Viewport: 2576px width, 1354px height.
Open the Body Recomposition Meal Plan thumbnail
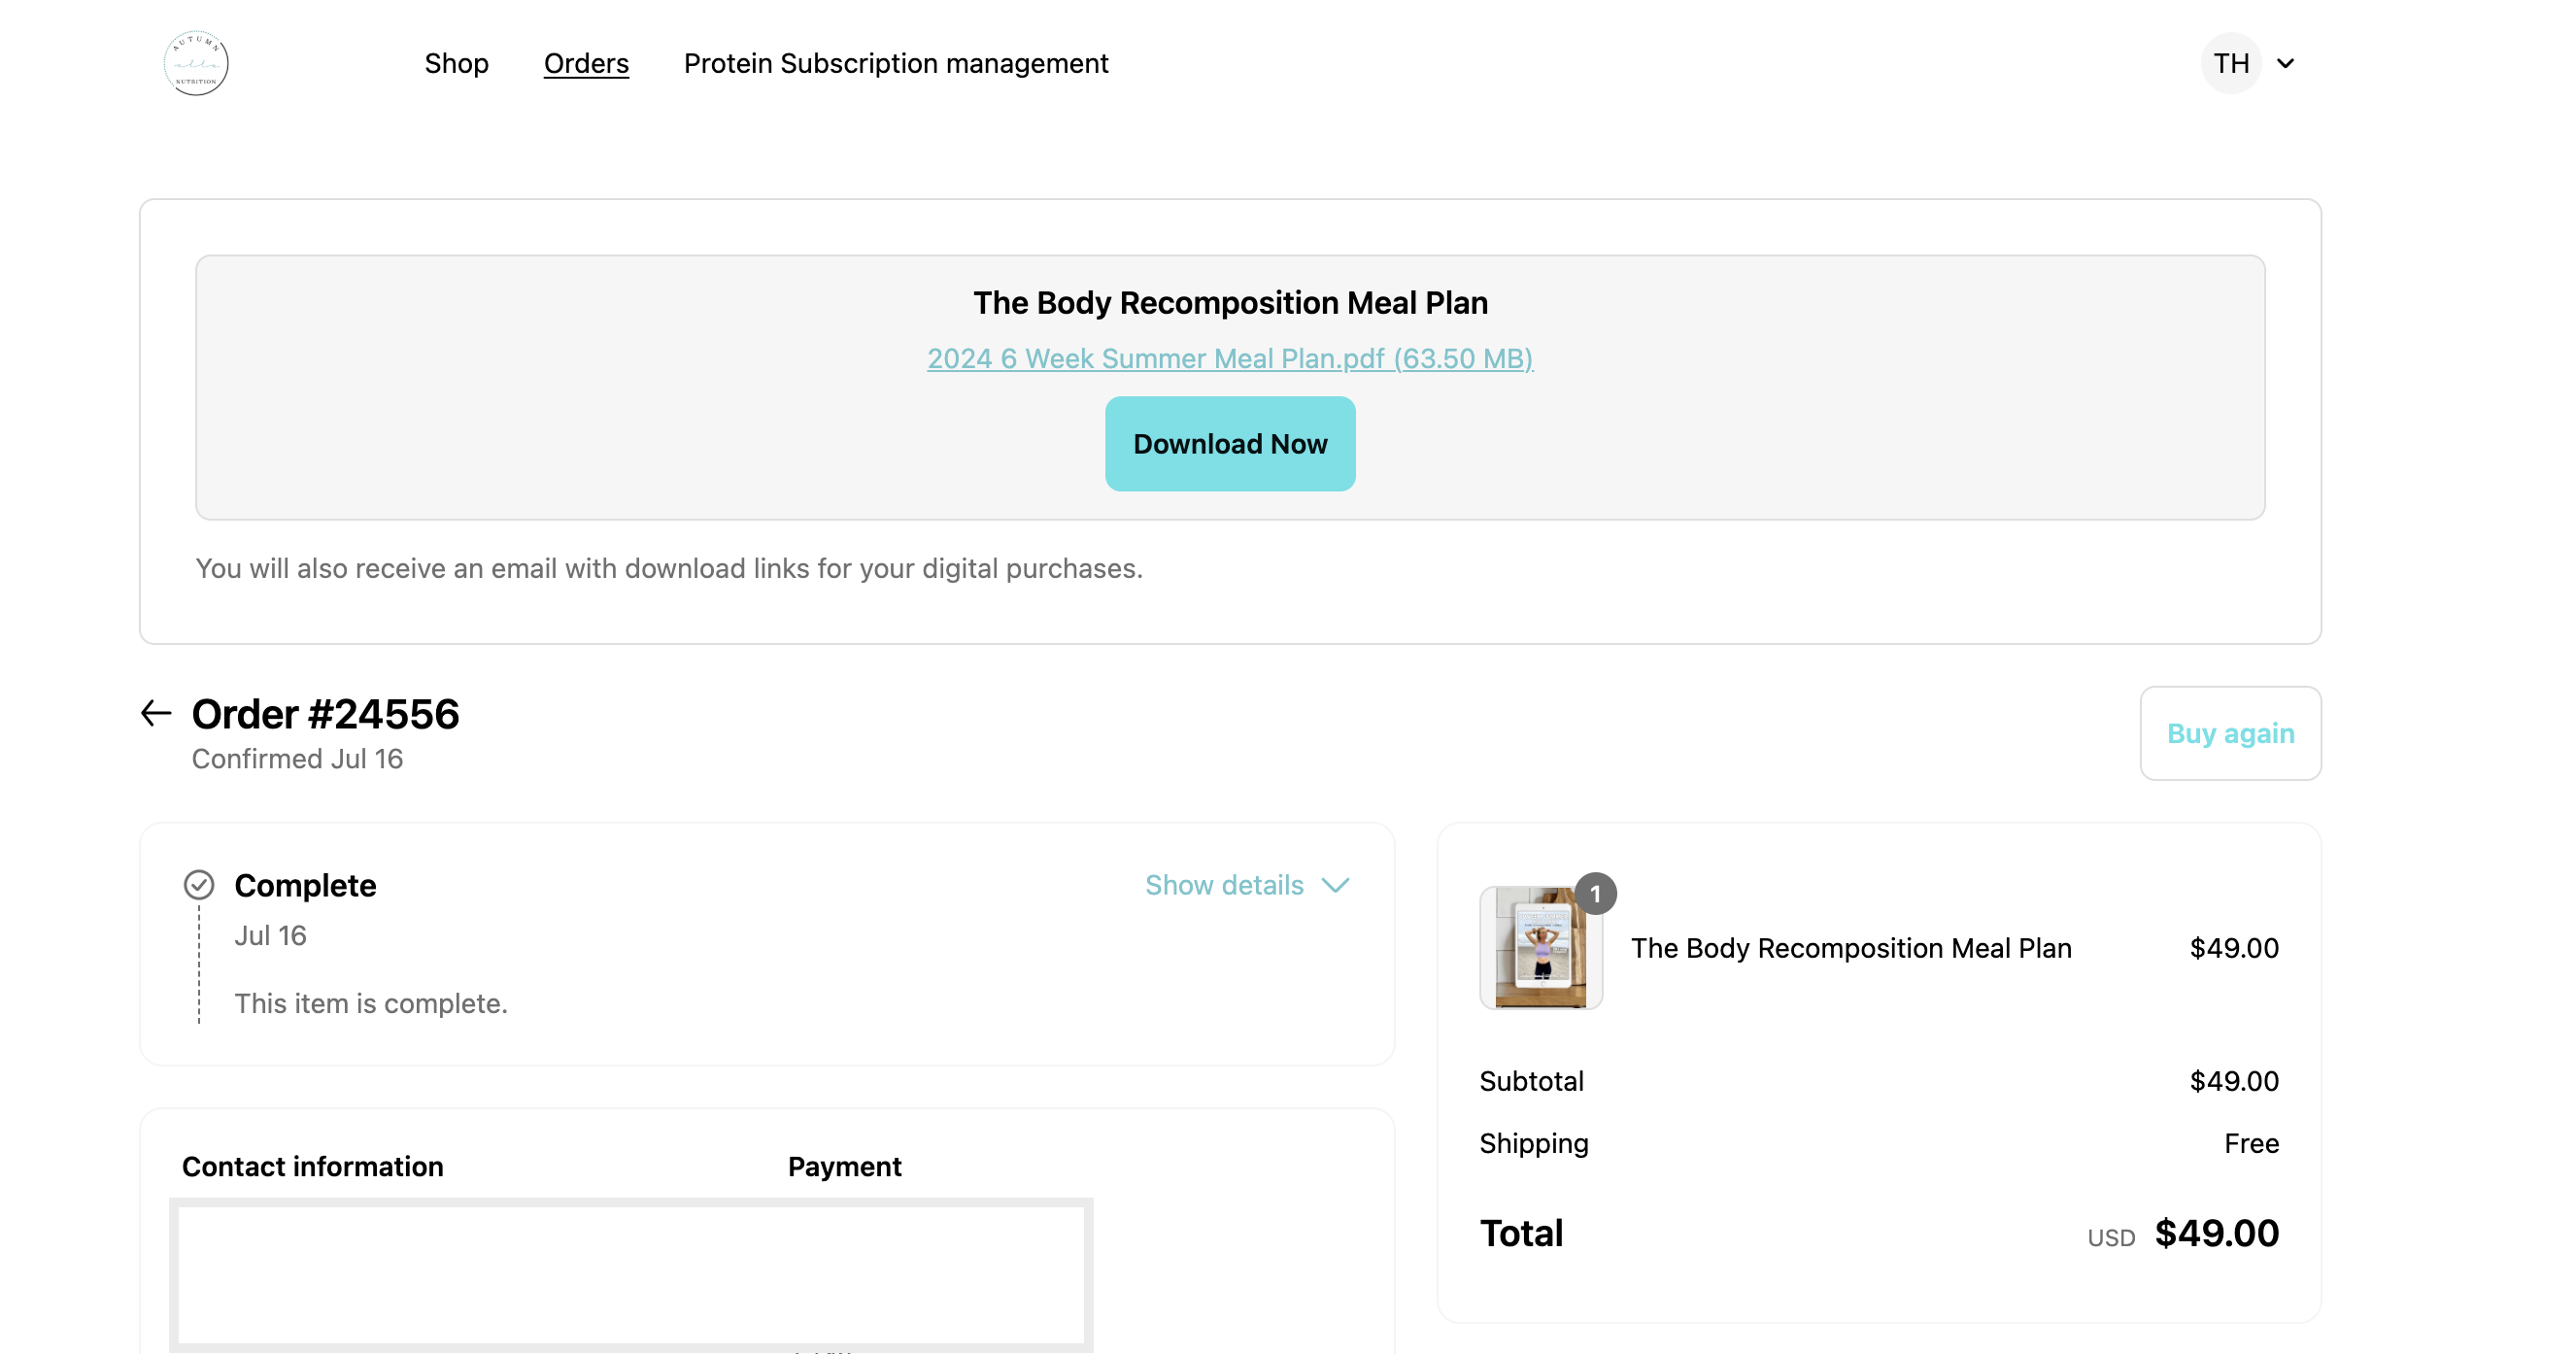[x=1541, y=948]
